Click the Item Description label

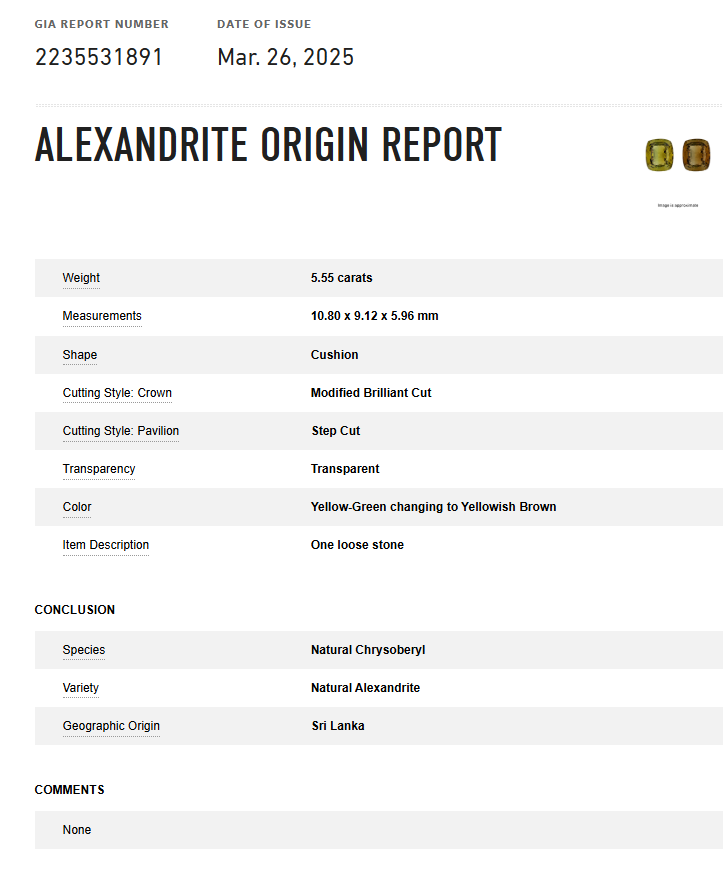pos(106,545)
